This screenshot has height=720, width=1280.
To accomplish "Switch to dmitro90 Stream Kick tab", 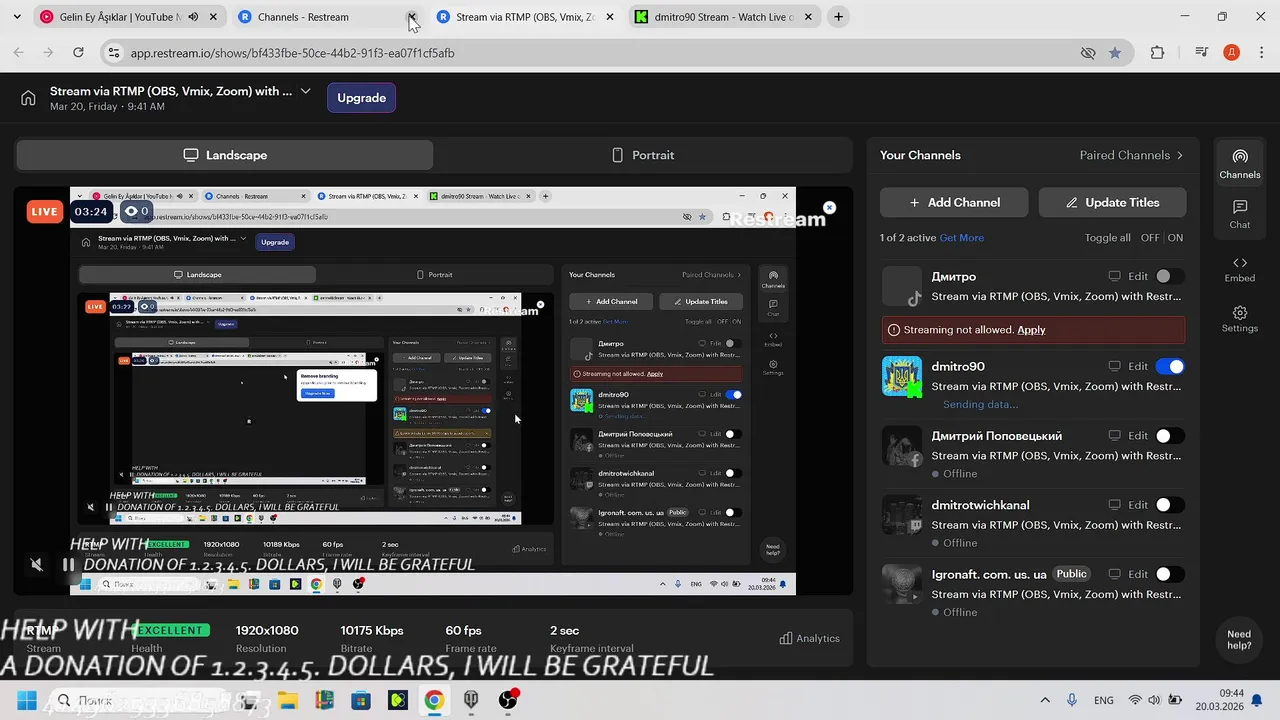I will 724,17.
